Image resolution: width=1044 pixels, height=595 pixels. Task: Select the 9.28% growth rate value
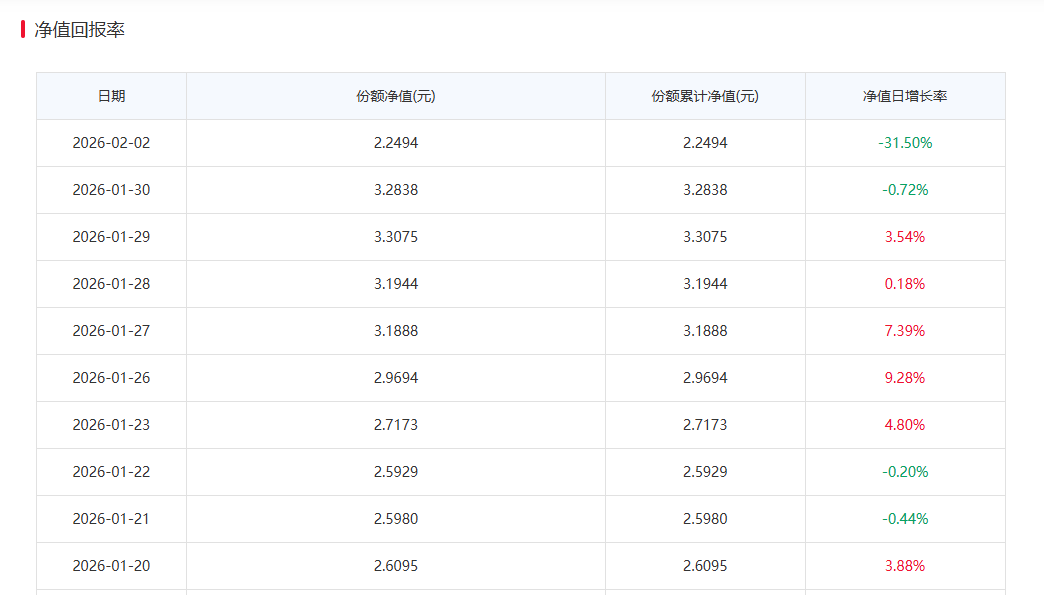pos(905,378)
